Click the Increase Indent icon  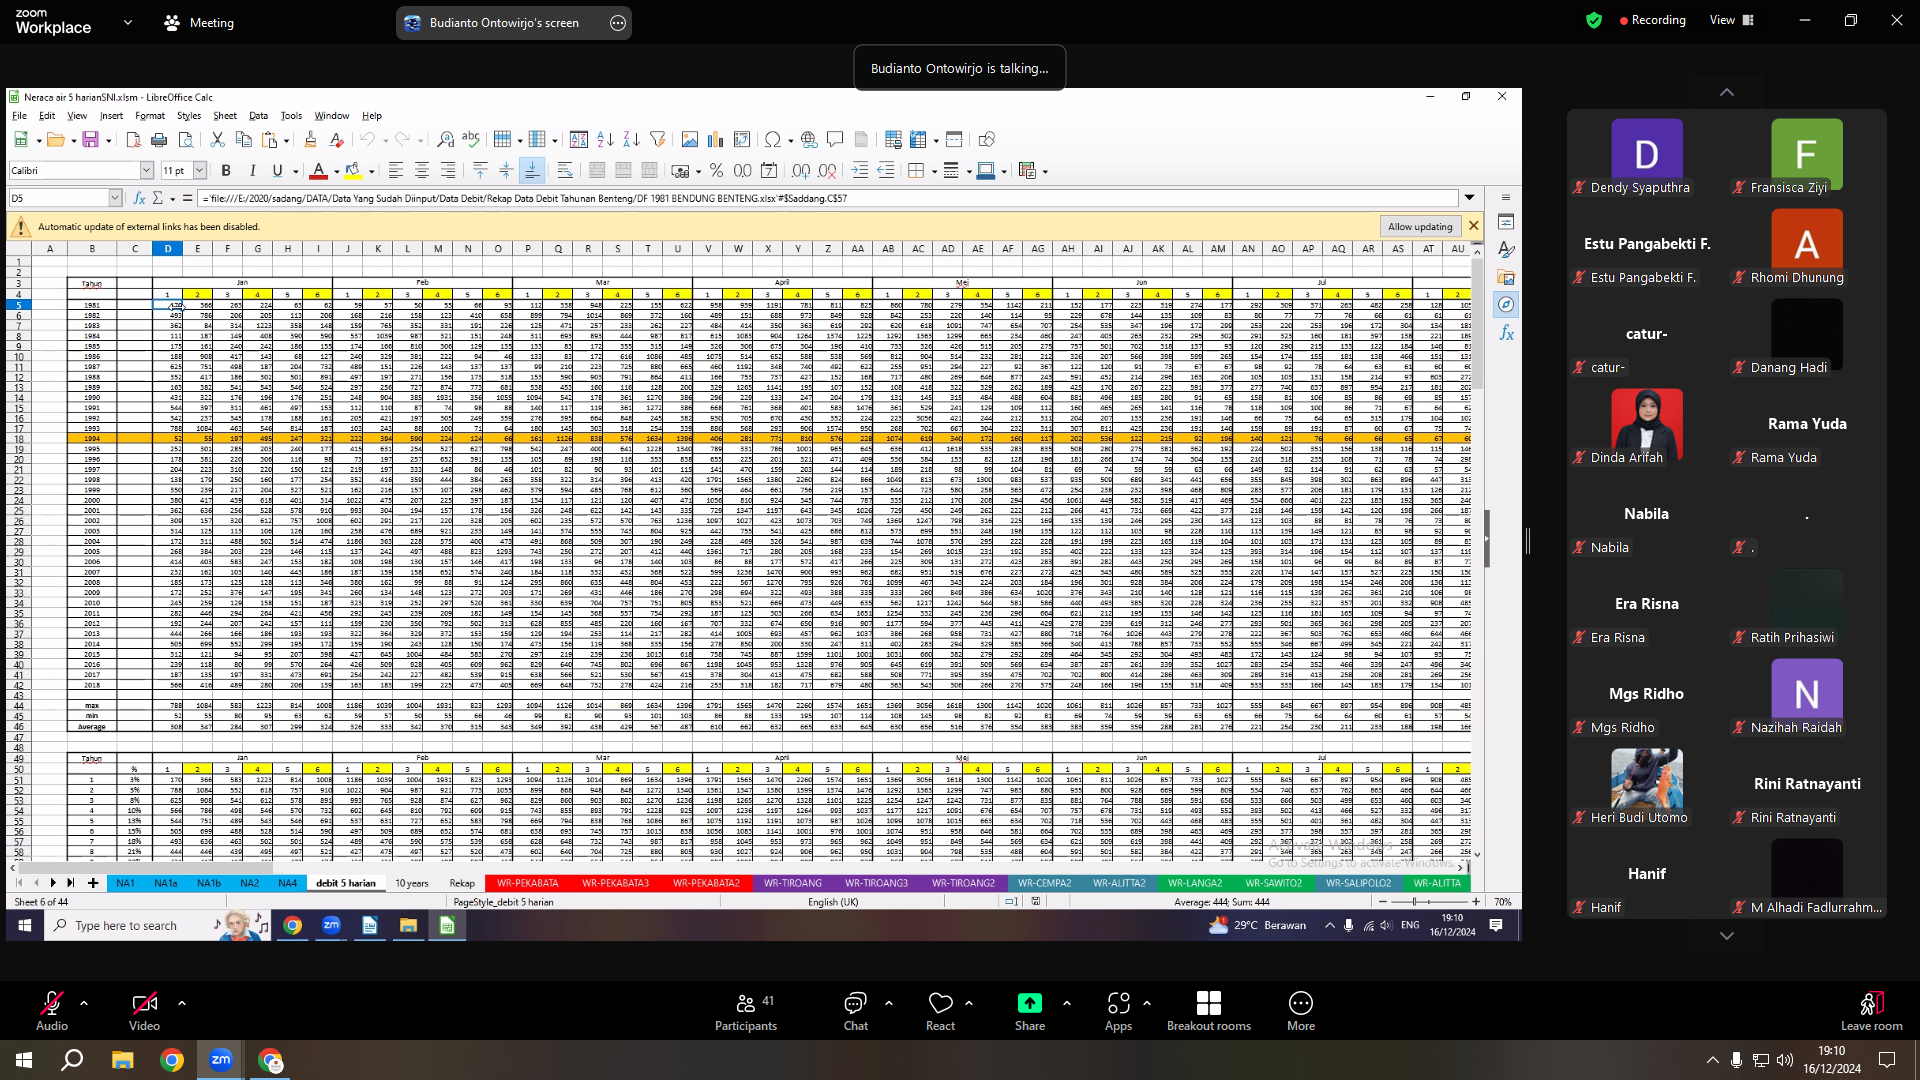click(x=860, y=171)
